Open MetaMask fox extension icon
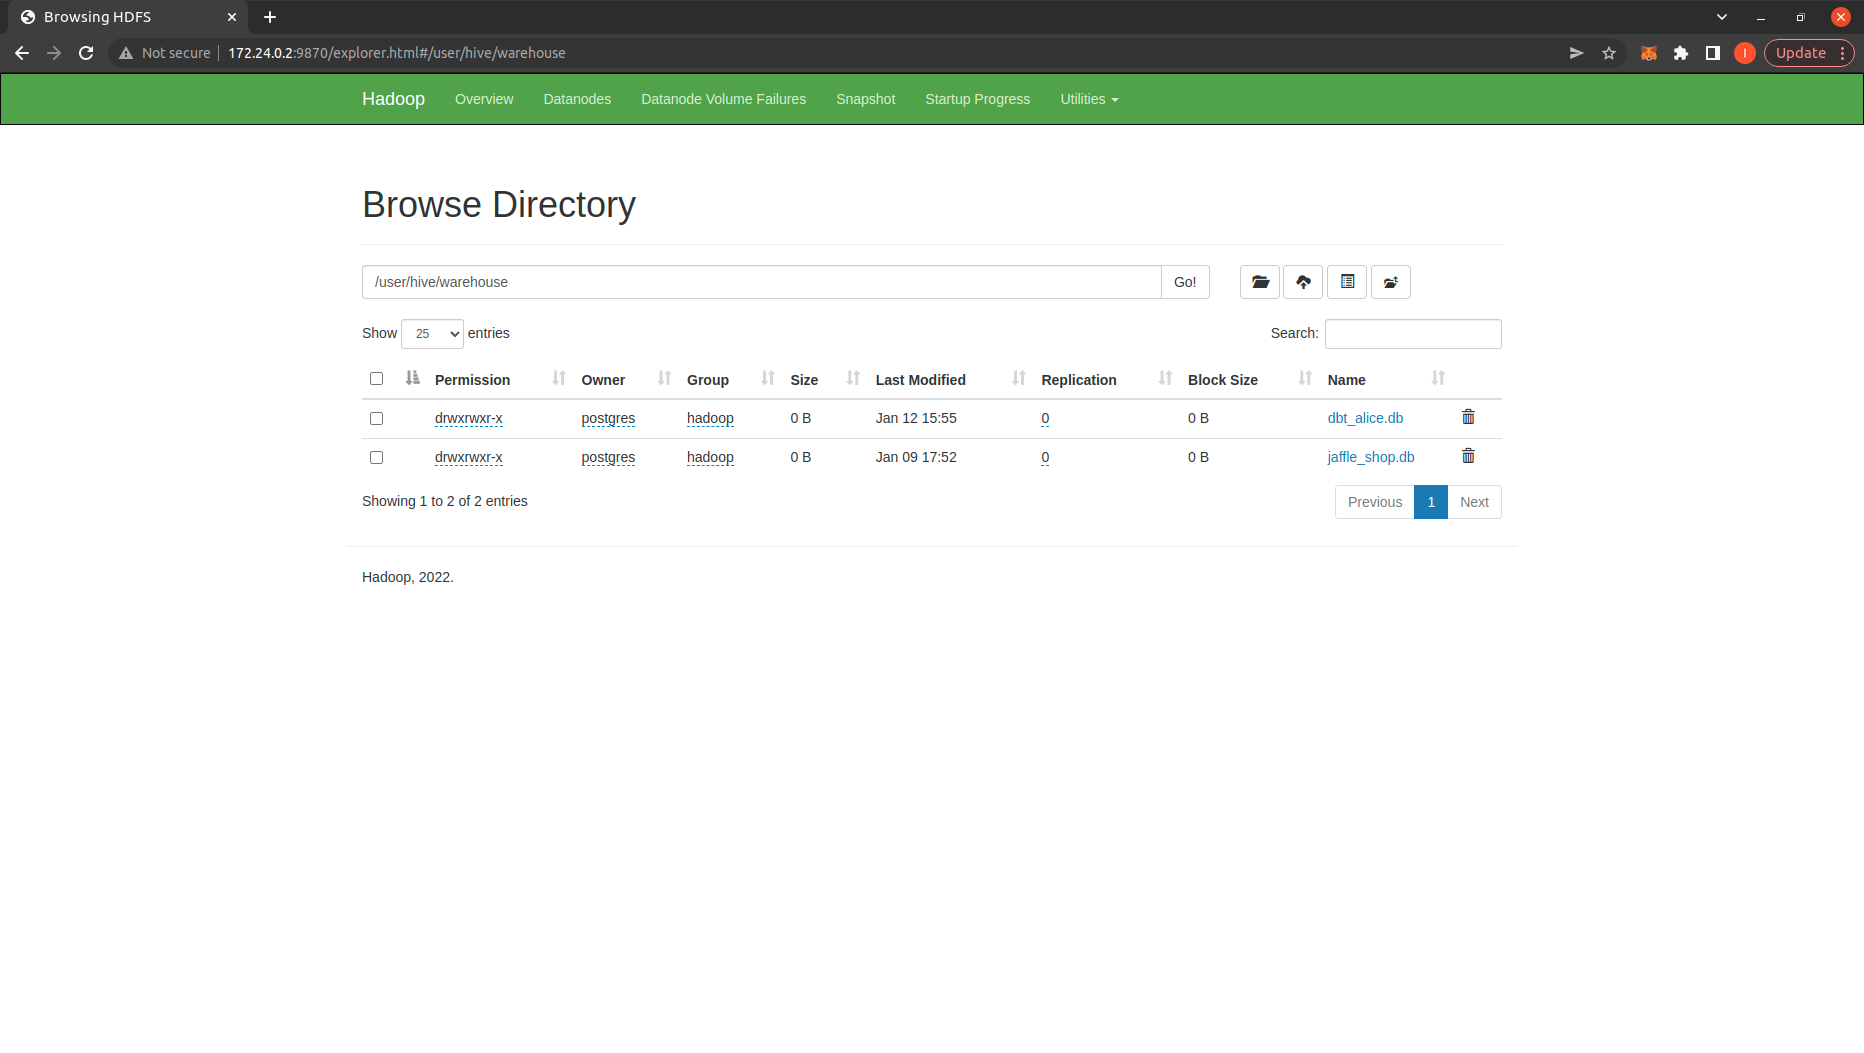This screenshot has width=1864, height=1053. pyautogui.click(x=1649, y=53)
